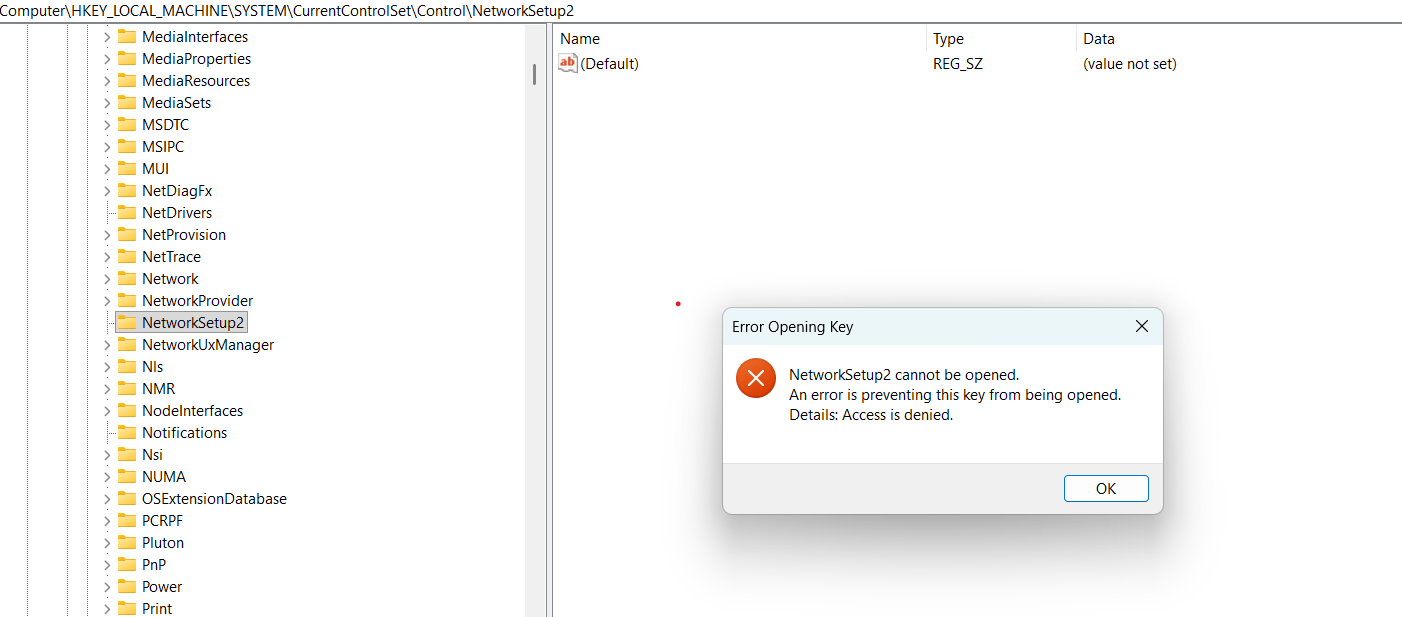Screen dimensions: 1402x617
Task: Click the red error icon in dialog
Action: pyautogui.click(x=755, y=378)
